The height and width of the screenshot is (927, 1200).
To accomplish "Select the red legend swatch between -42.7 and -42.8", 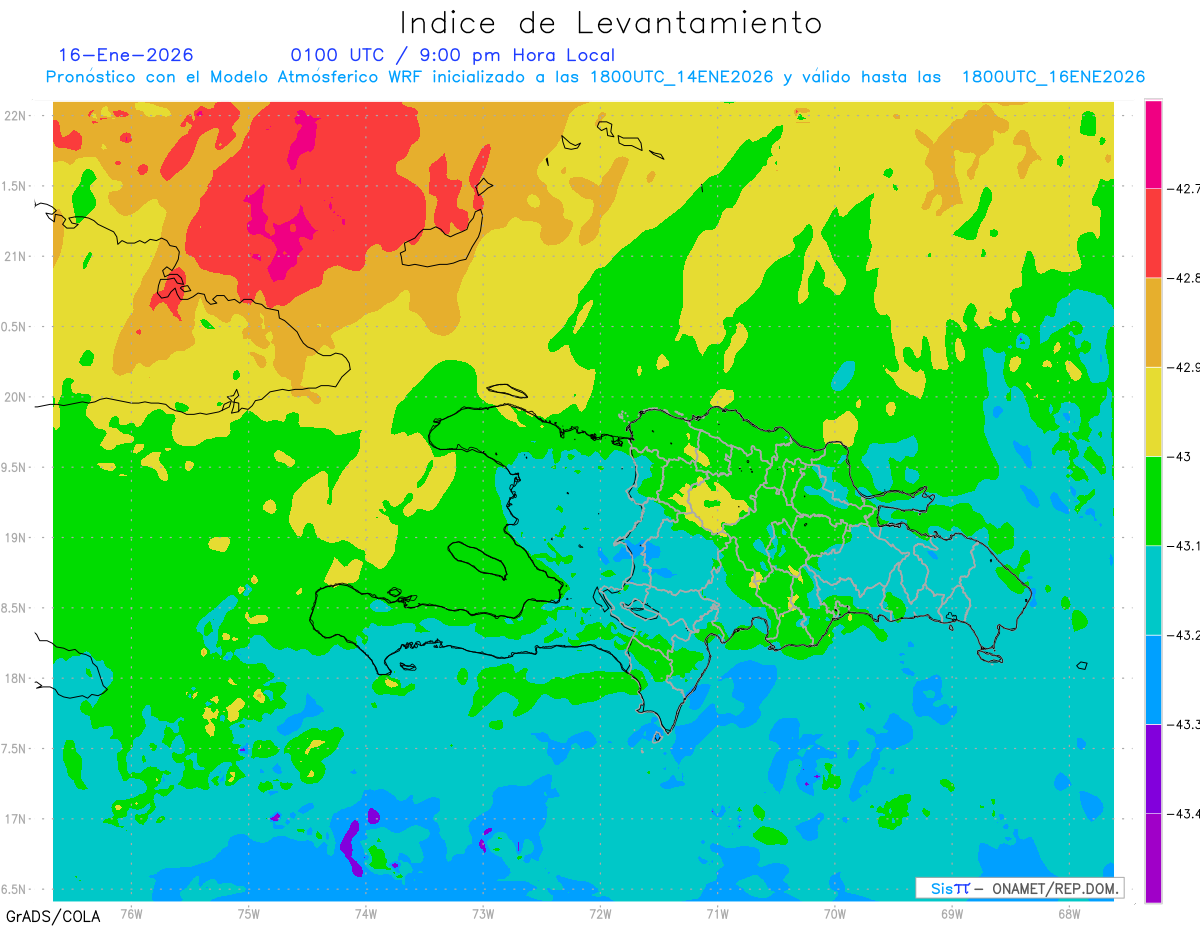I will coord(1153,232).
